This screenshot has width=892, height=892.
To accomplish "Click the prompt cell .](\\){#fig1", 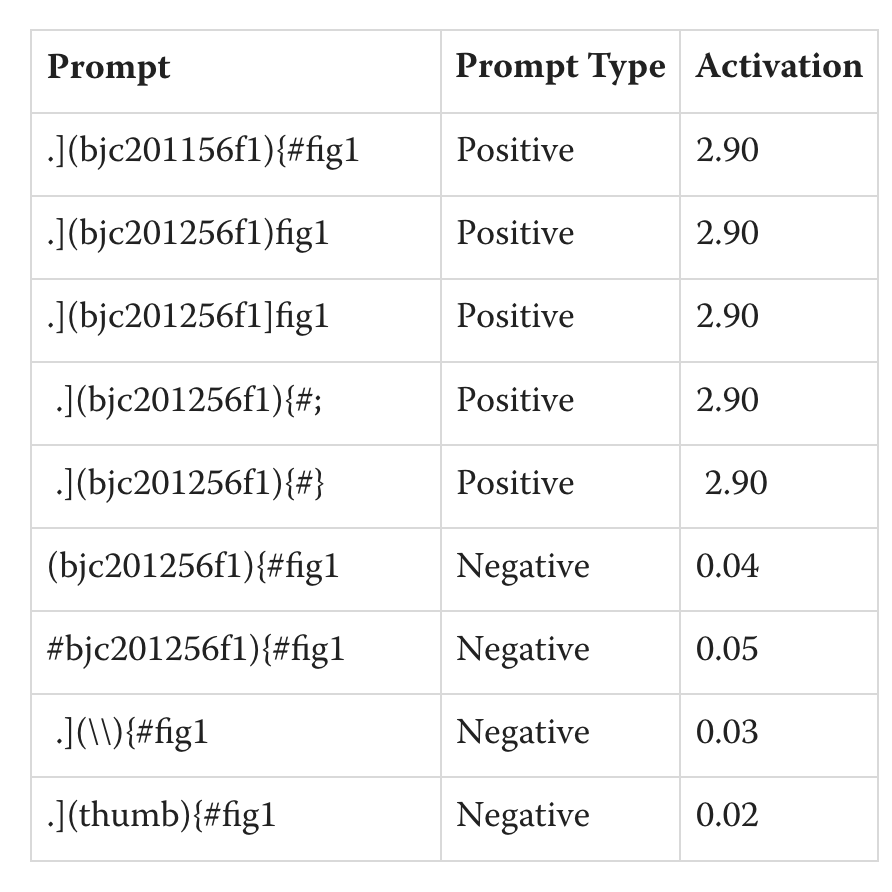I will pos(132,733).
